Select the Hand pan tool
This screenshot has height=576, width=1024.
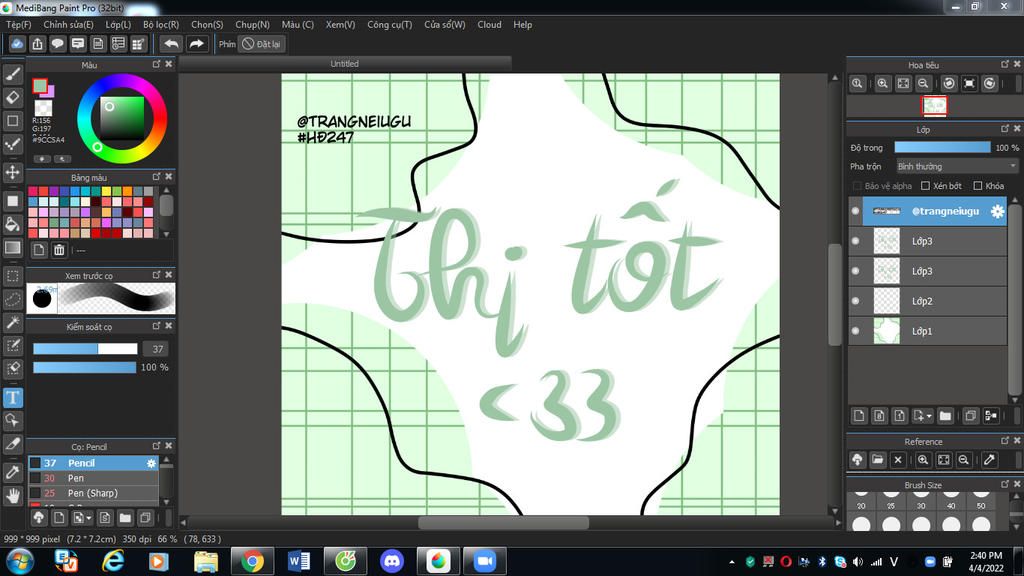[x=13, y=494]
